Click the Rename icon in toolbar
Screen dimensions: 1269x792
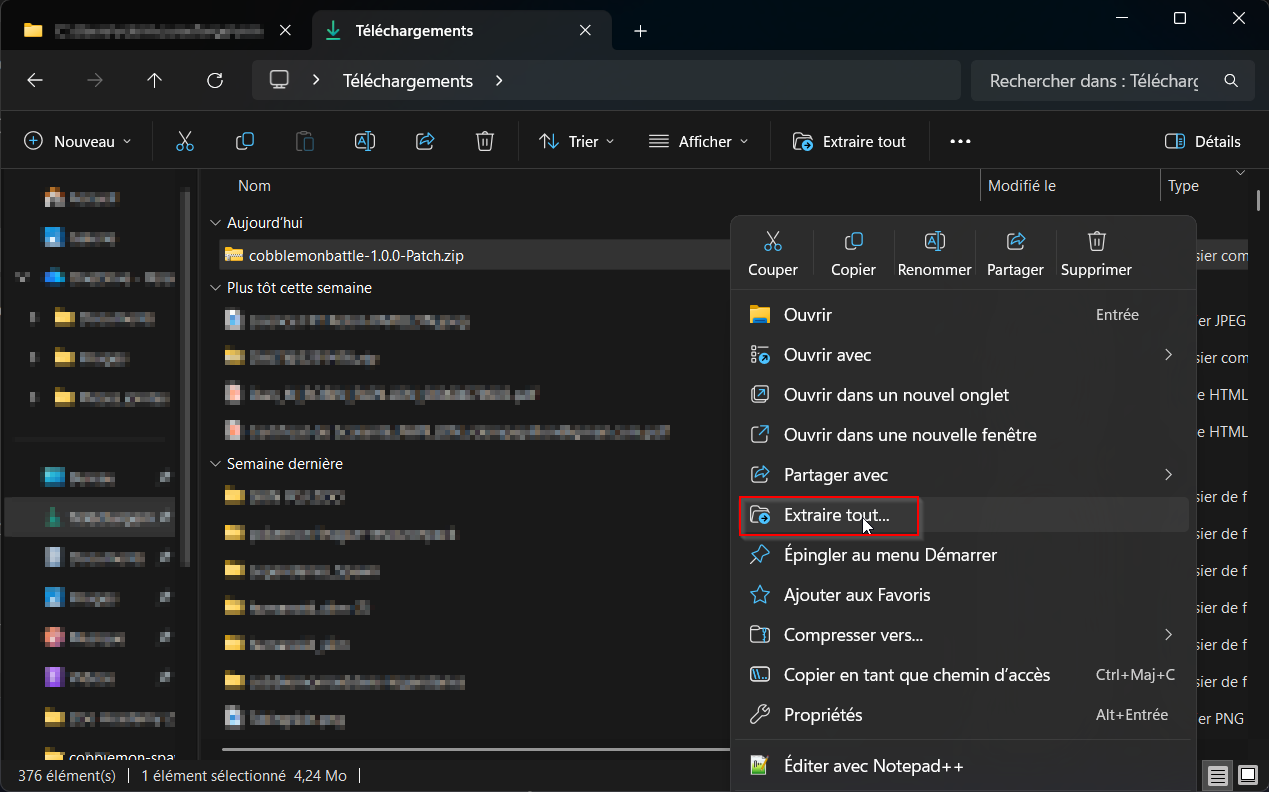(365, 141)
